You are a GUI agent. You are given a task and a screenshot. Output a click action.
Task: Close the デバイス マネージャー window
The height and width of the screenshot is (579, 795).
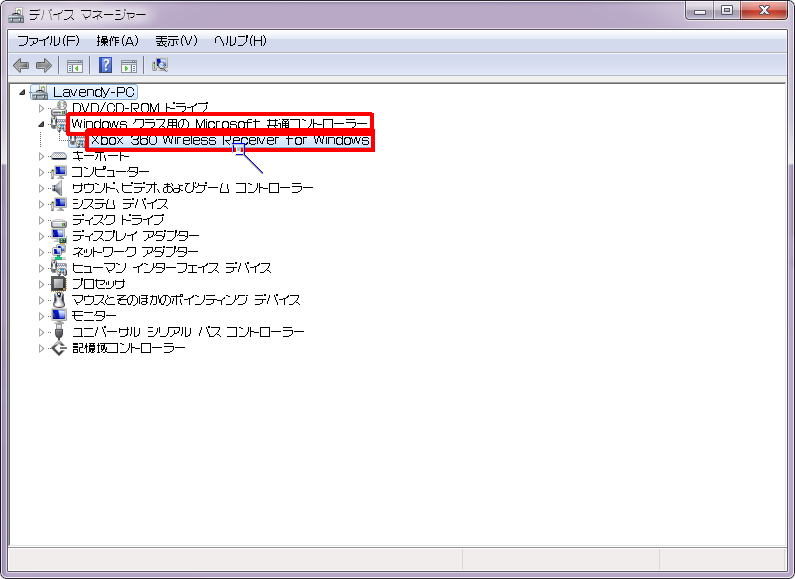coord(764,10)
